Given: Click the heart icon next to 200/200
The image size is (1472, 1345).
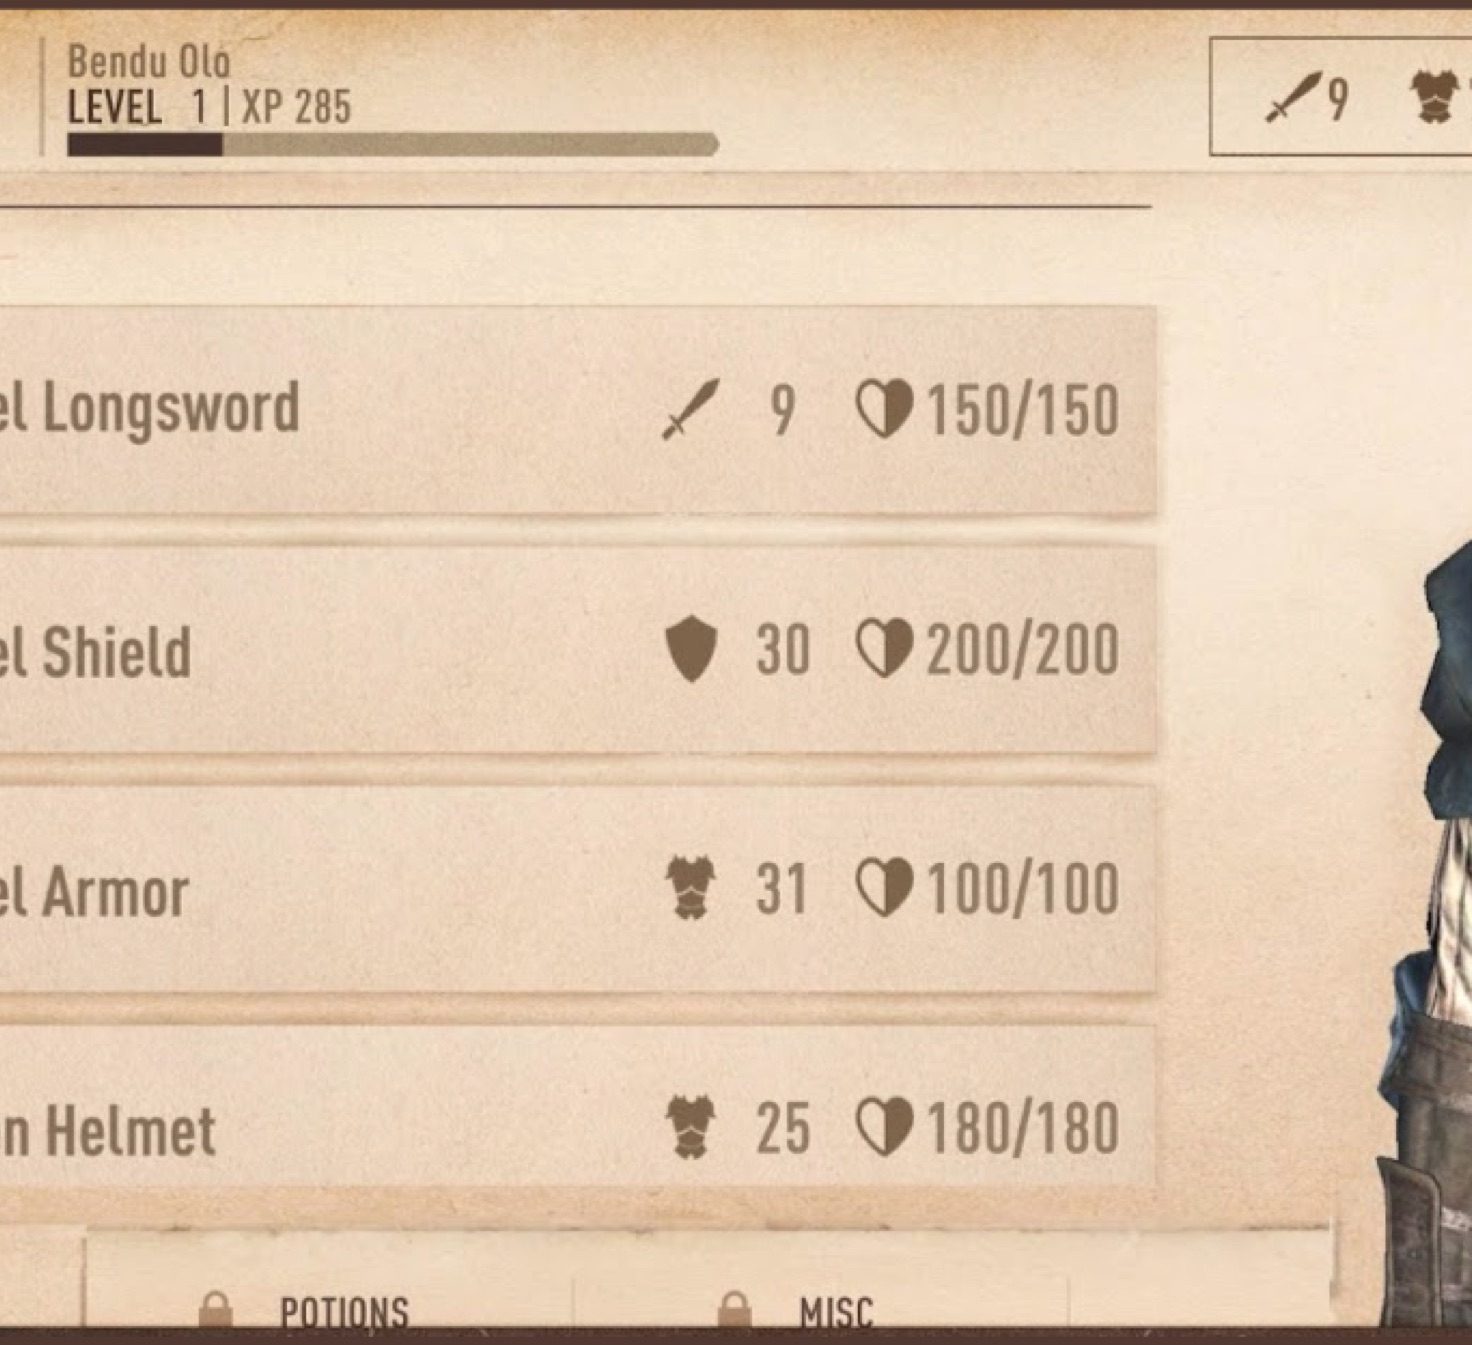Looking at the screenshot, I should 885,648.
